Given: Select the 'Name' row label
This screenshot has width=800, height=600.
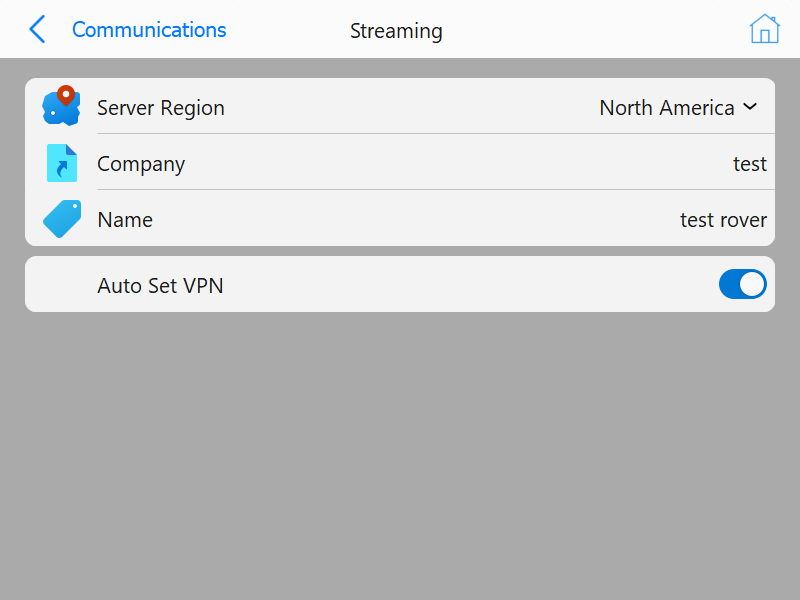Looking at the screenshot, I should (x=125, y=220).
